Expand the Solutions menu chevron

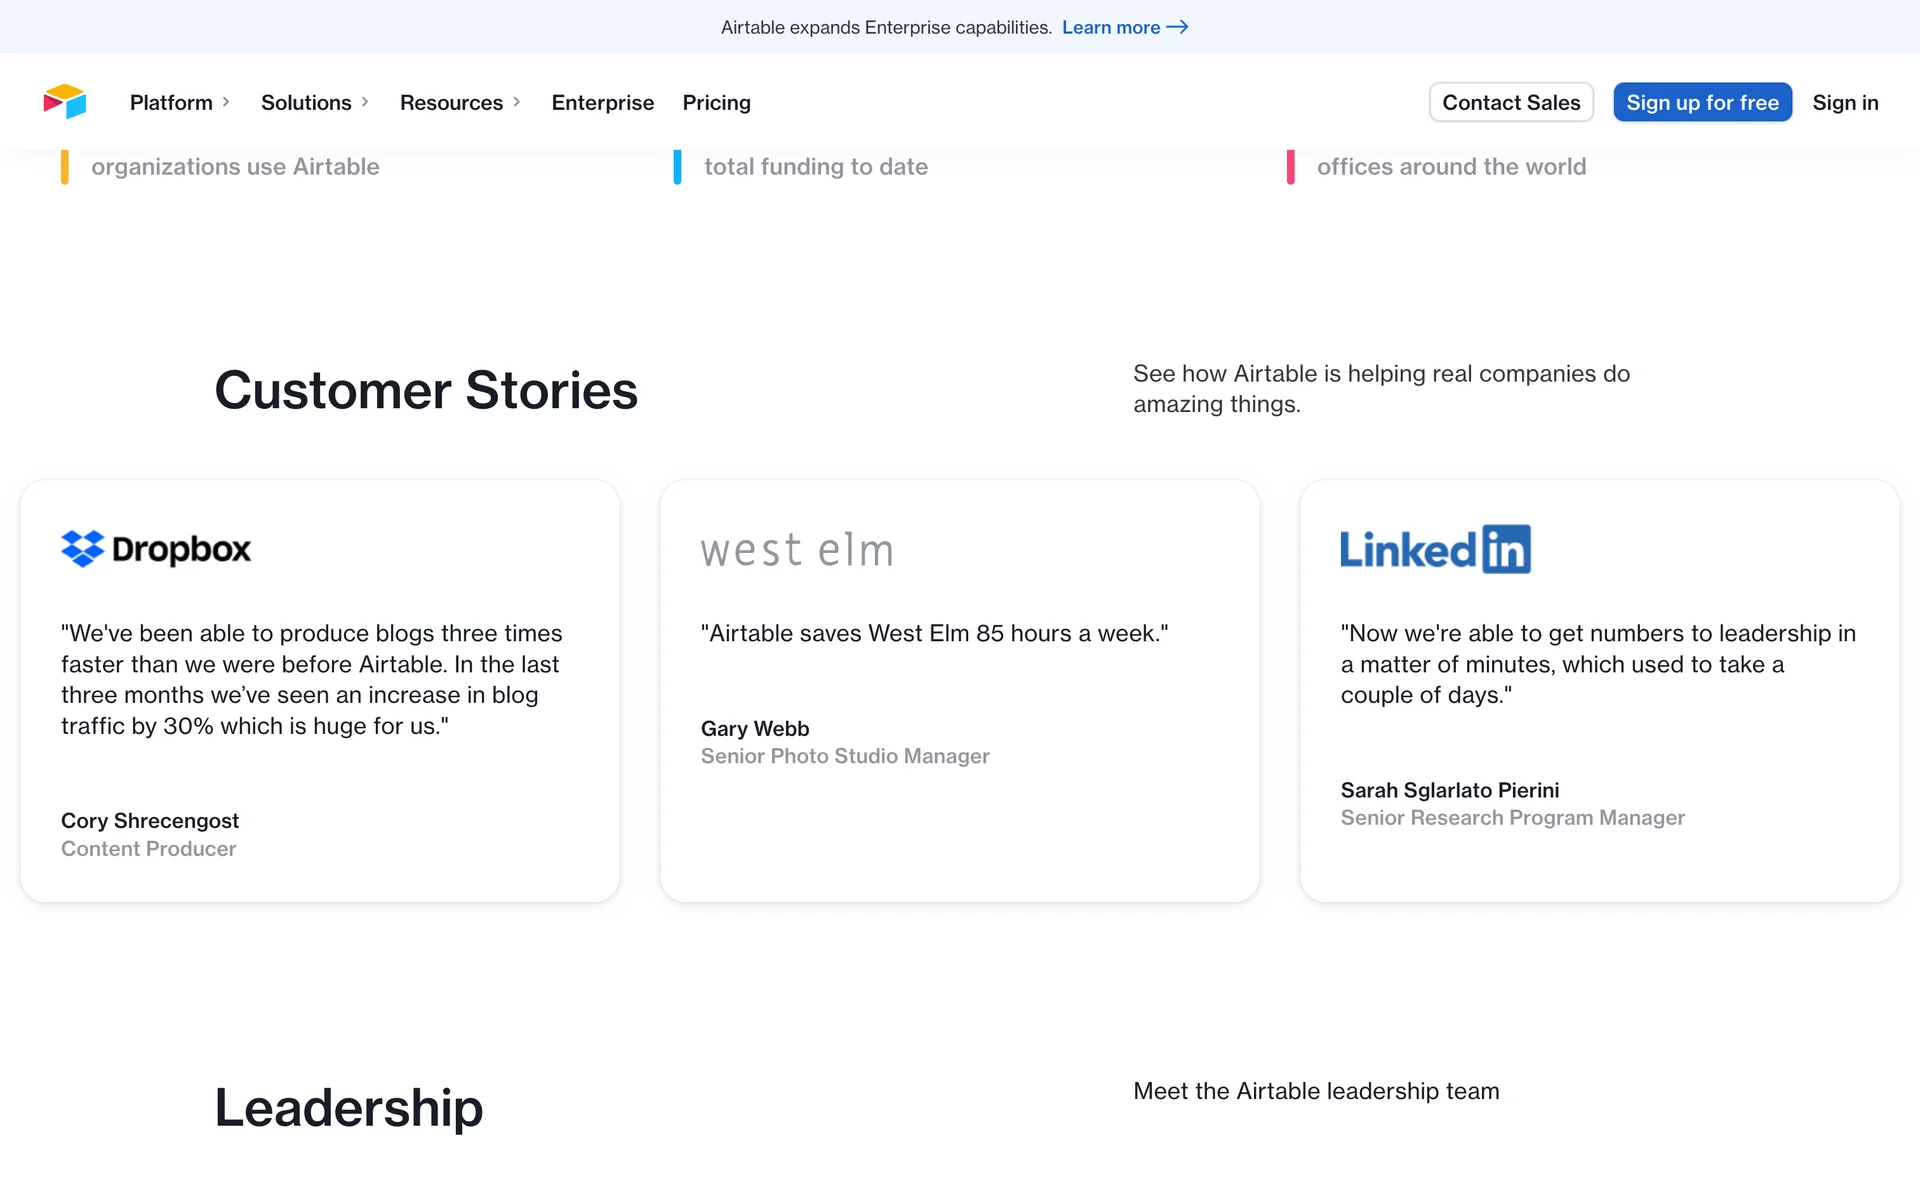(365, 102)
